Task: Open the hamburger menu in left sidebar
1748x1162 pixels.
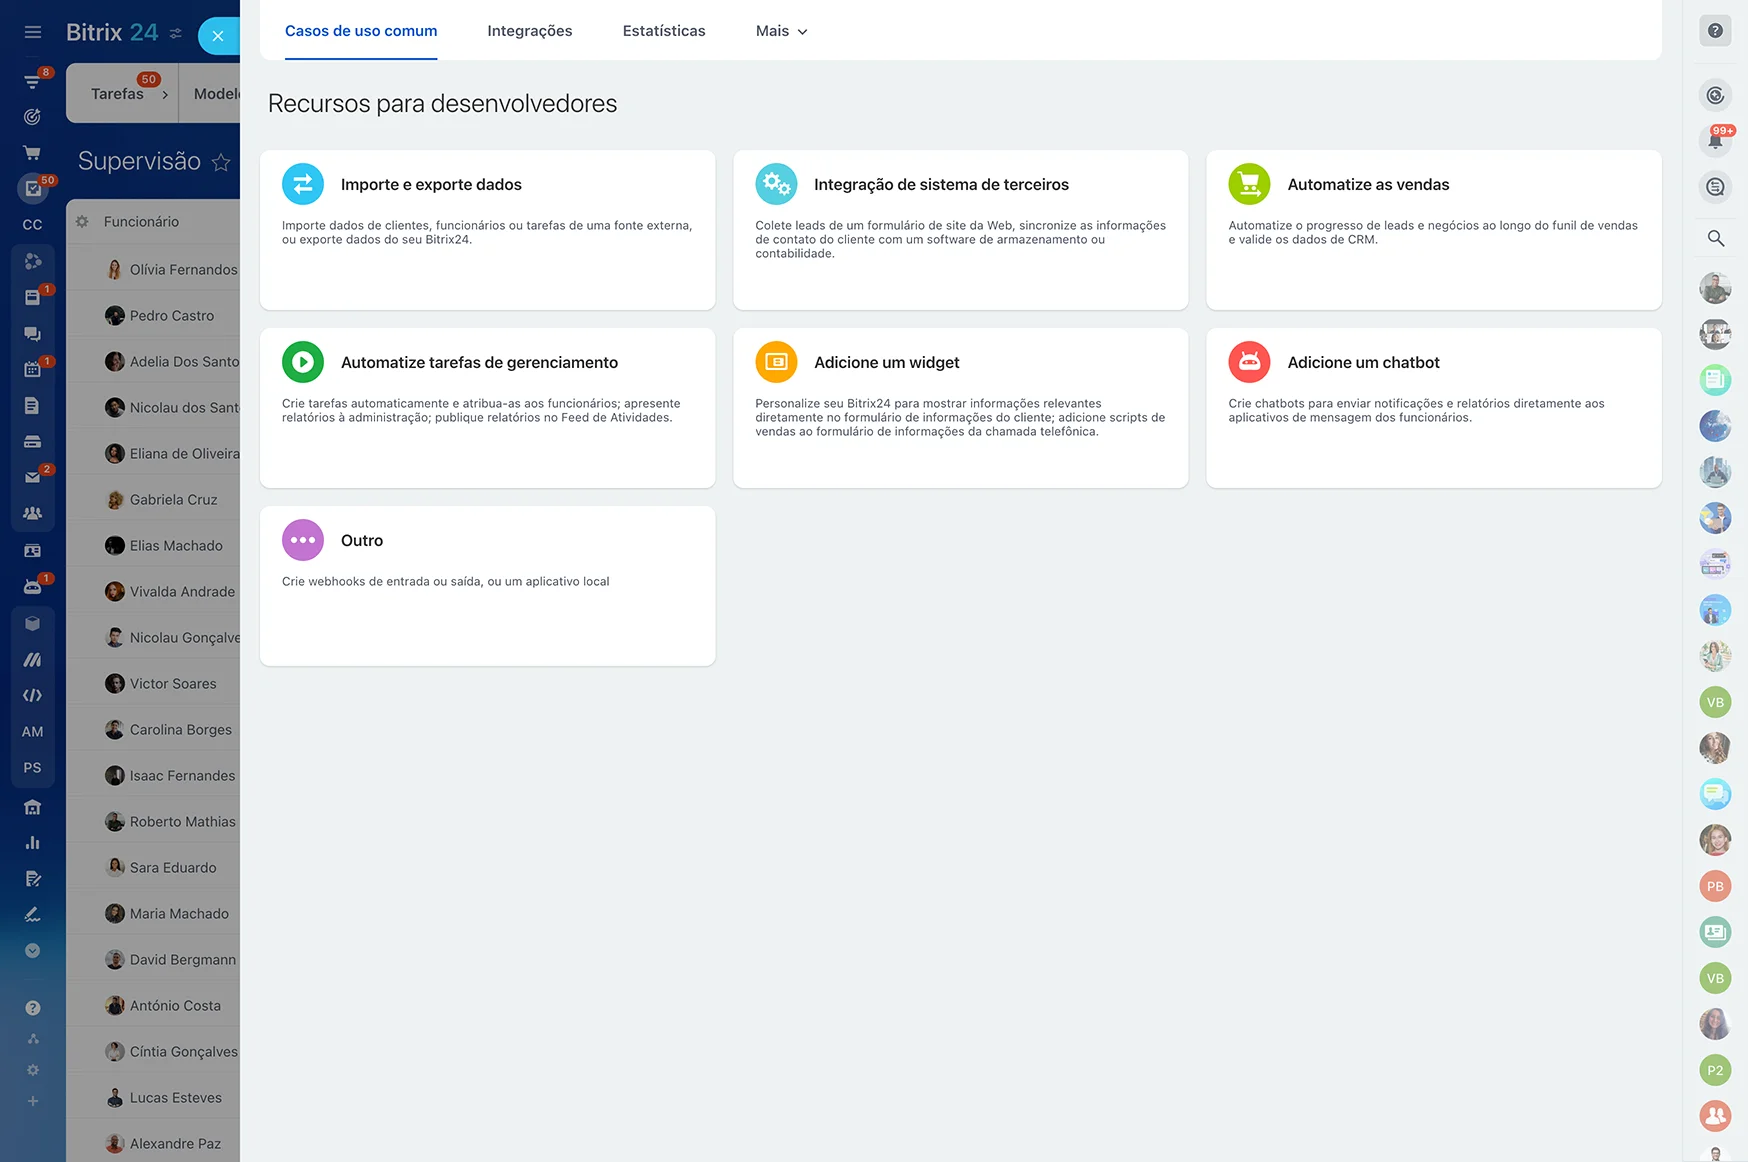Action: pyautogui.click(x=33, y=32)
